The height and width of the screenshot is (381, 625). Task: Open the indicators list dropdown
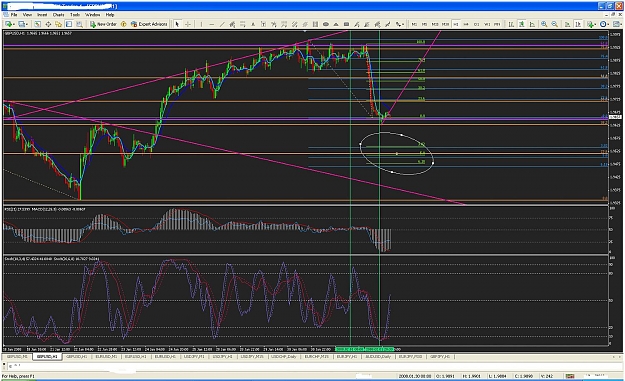tap(591, 24)
